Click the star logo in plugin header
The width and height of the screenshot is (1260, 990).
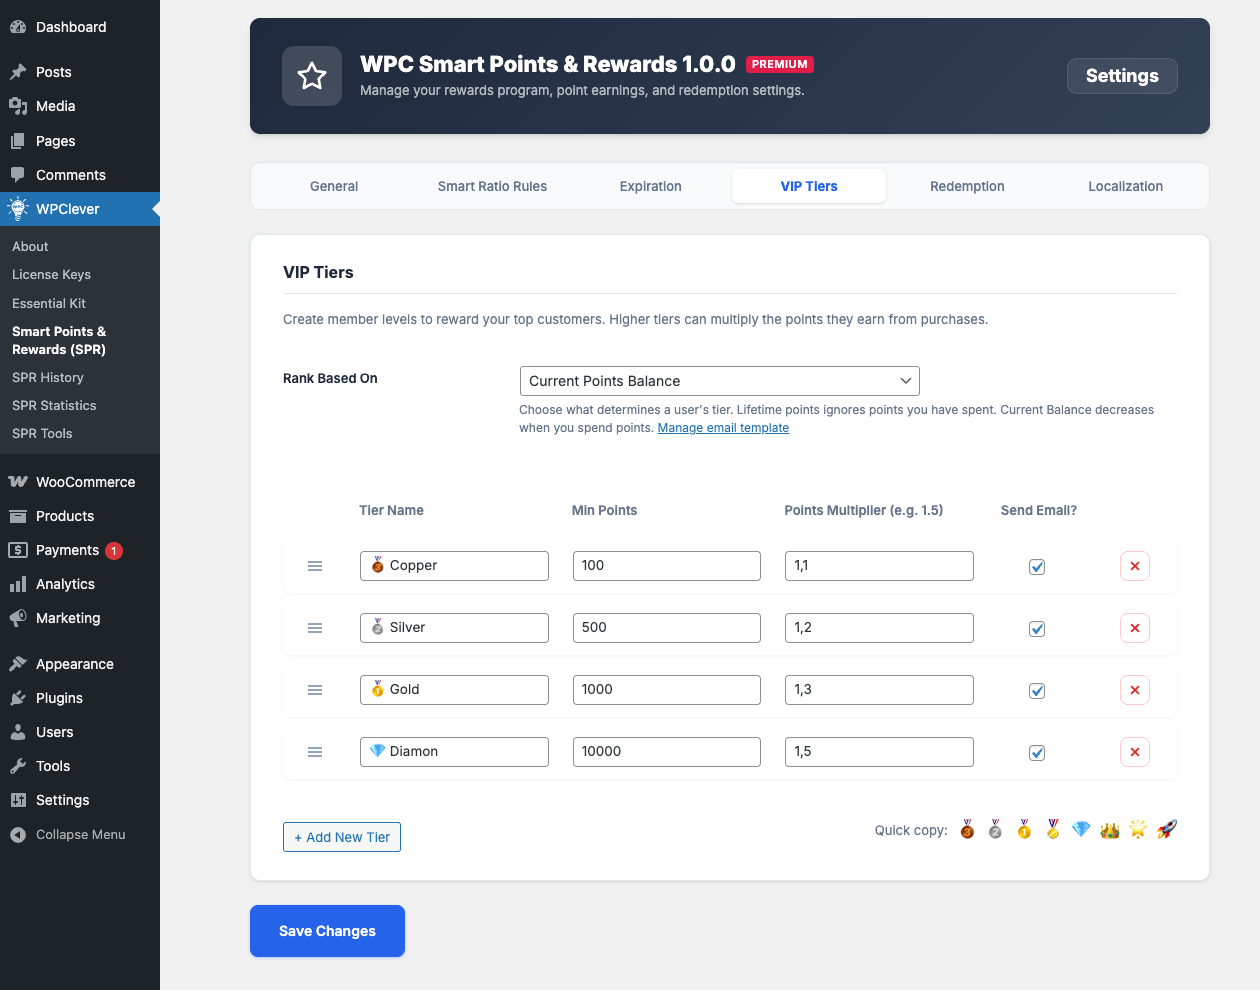click(x=312, y=76)
